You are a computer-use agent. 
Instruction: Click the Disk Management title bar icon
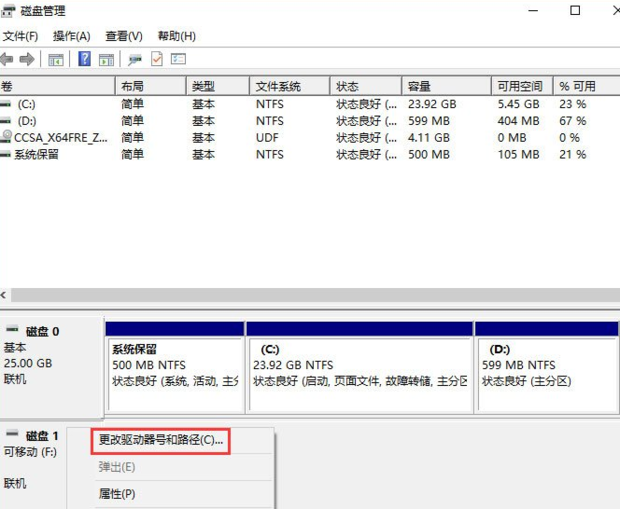(x=8, y=11)
